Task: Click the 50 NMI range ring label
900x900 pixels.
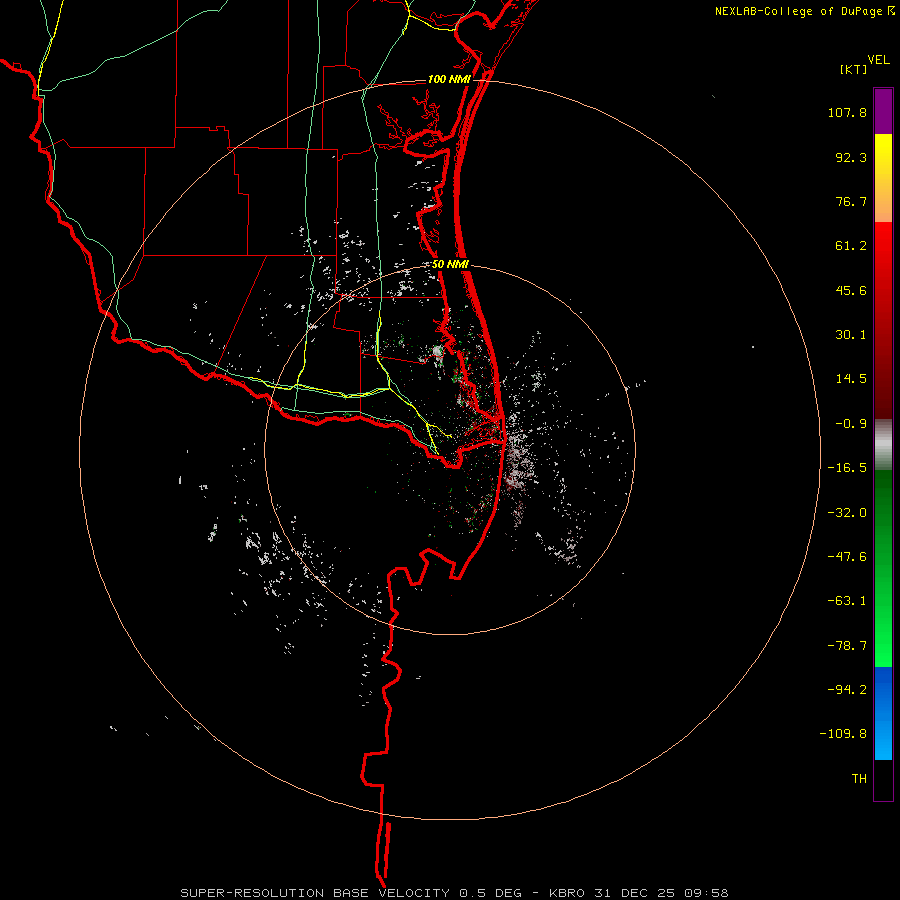Action: pyautogui.click(x=450, y=265)
